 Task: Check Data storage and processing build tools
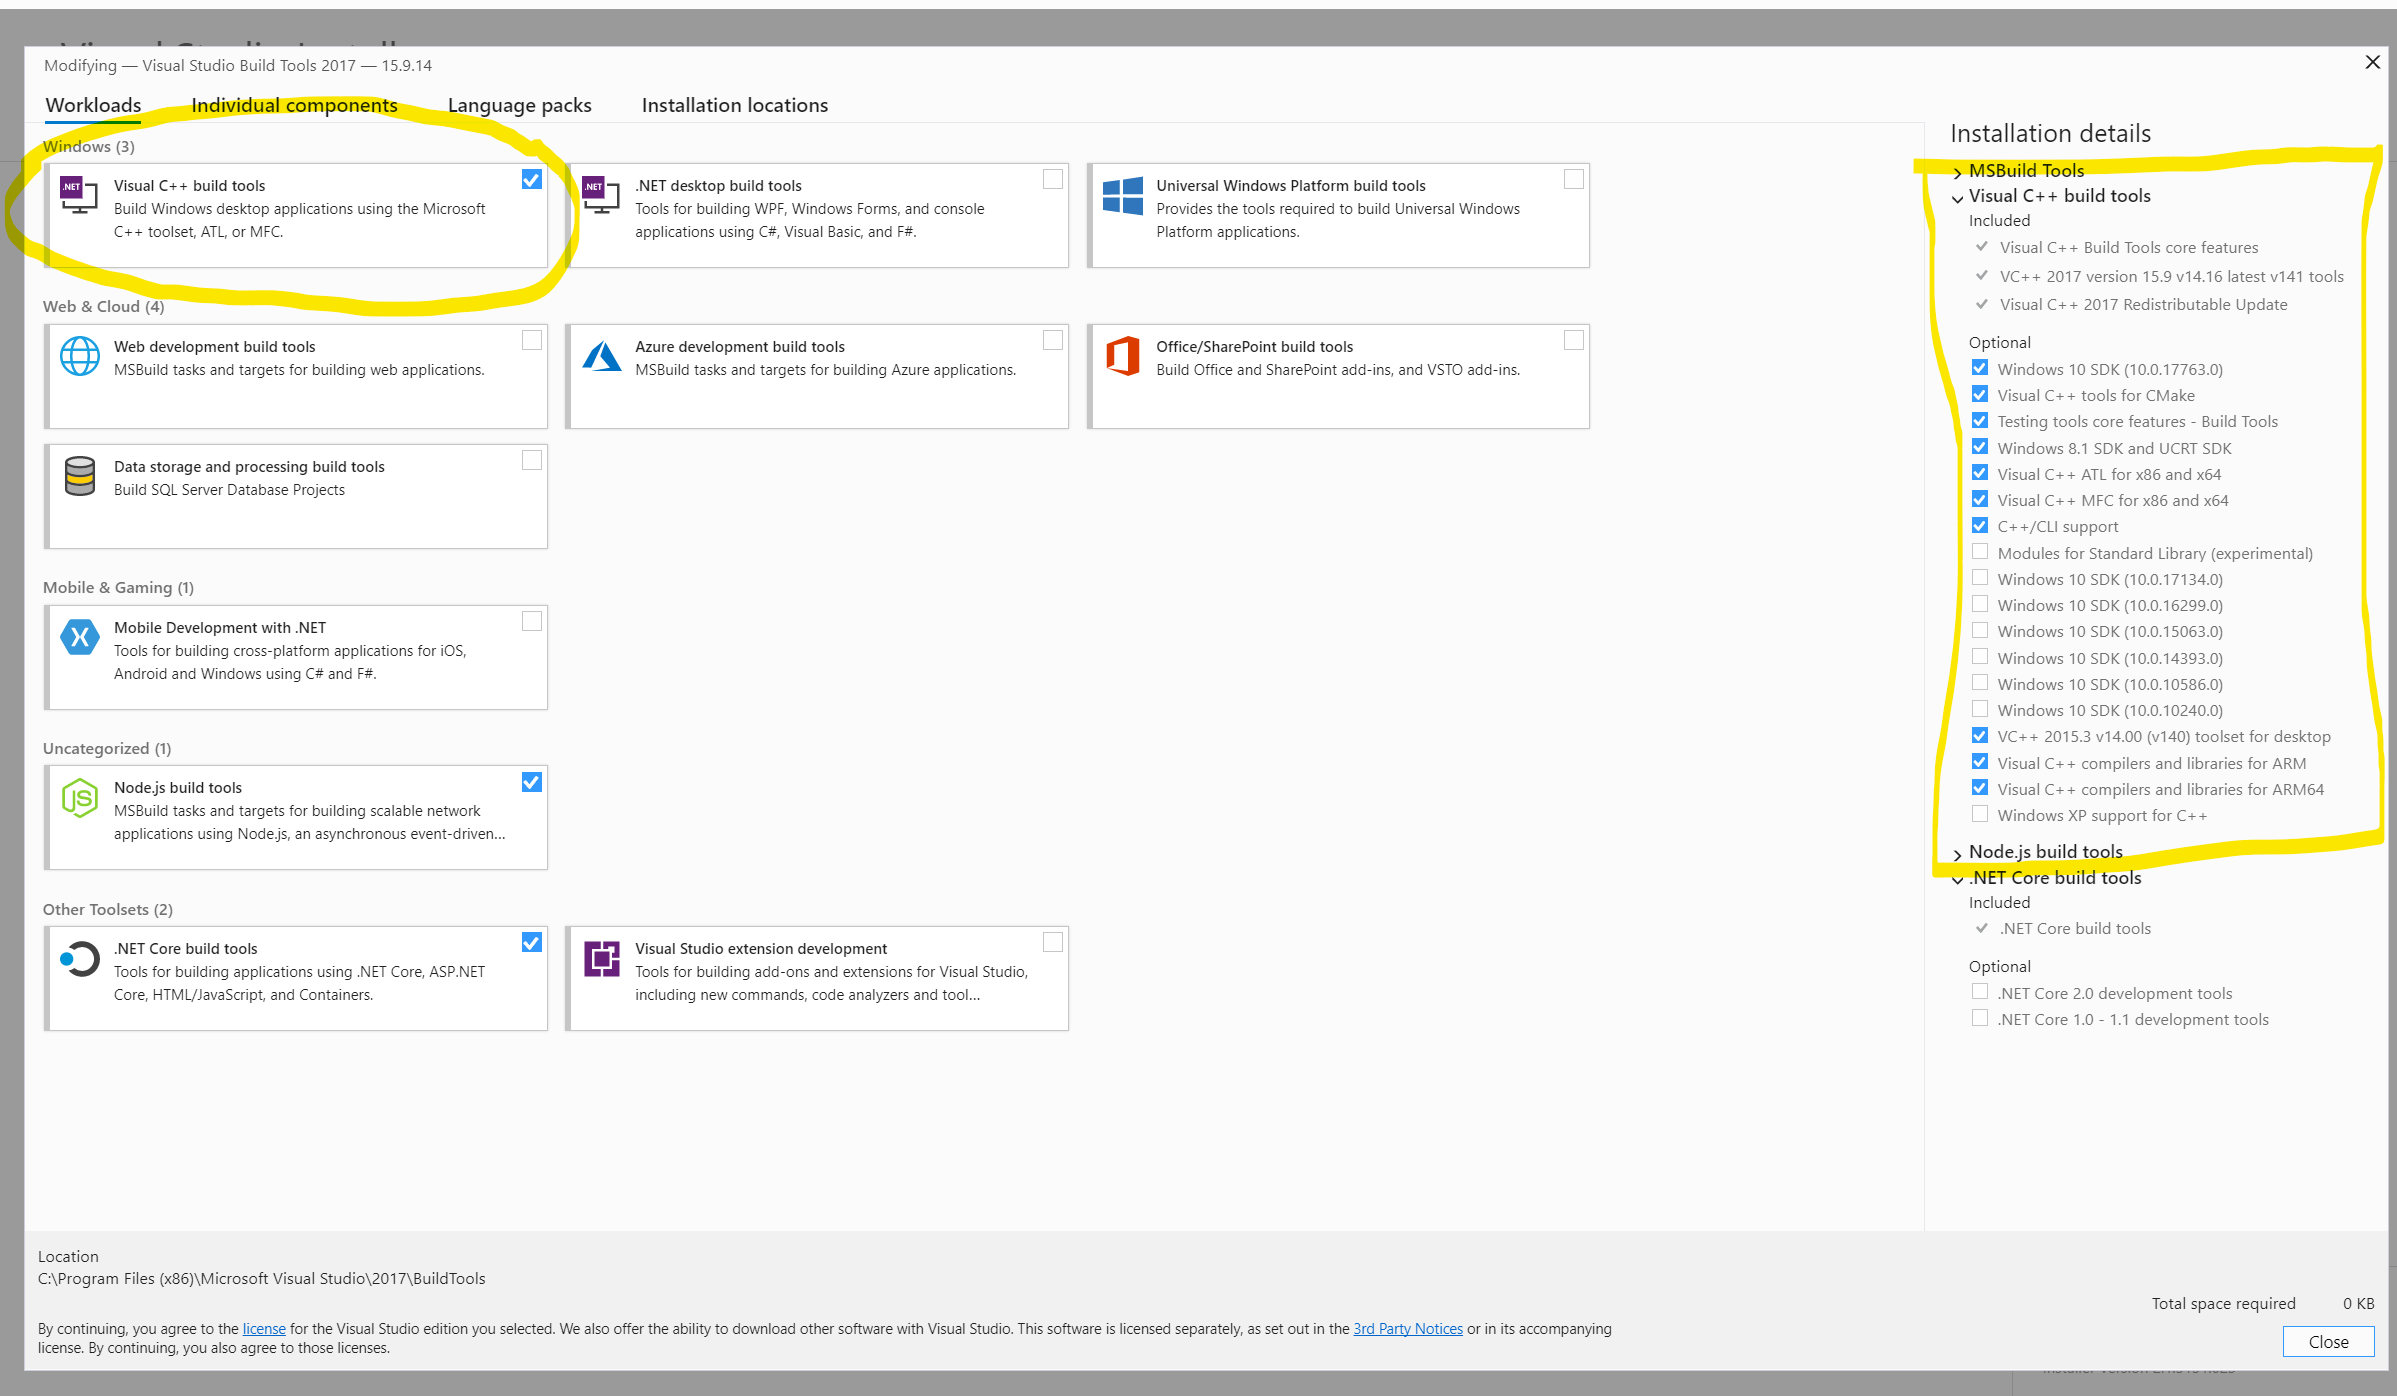pyautogui.click(x=532, y=460)
